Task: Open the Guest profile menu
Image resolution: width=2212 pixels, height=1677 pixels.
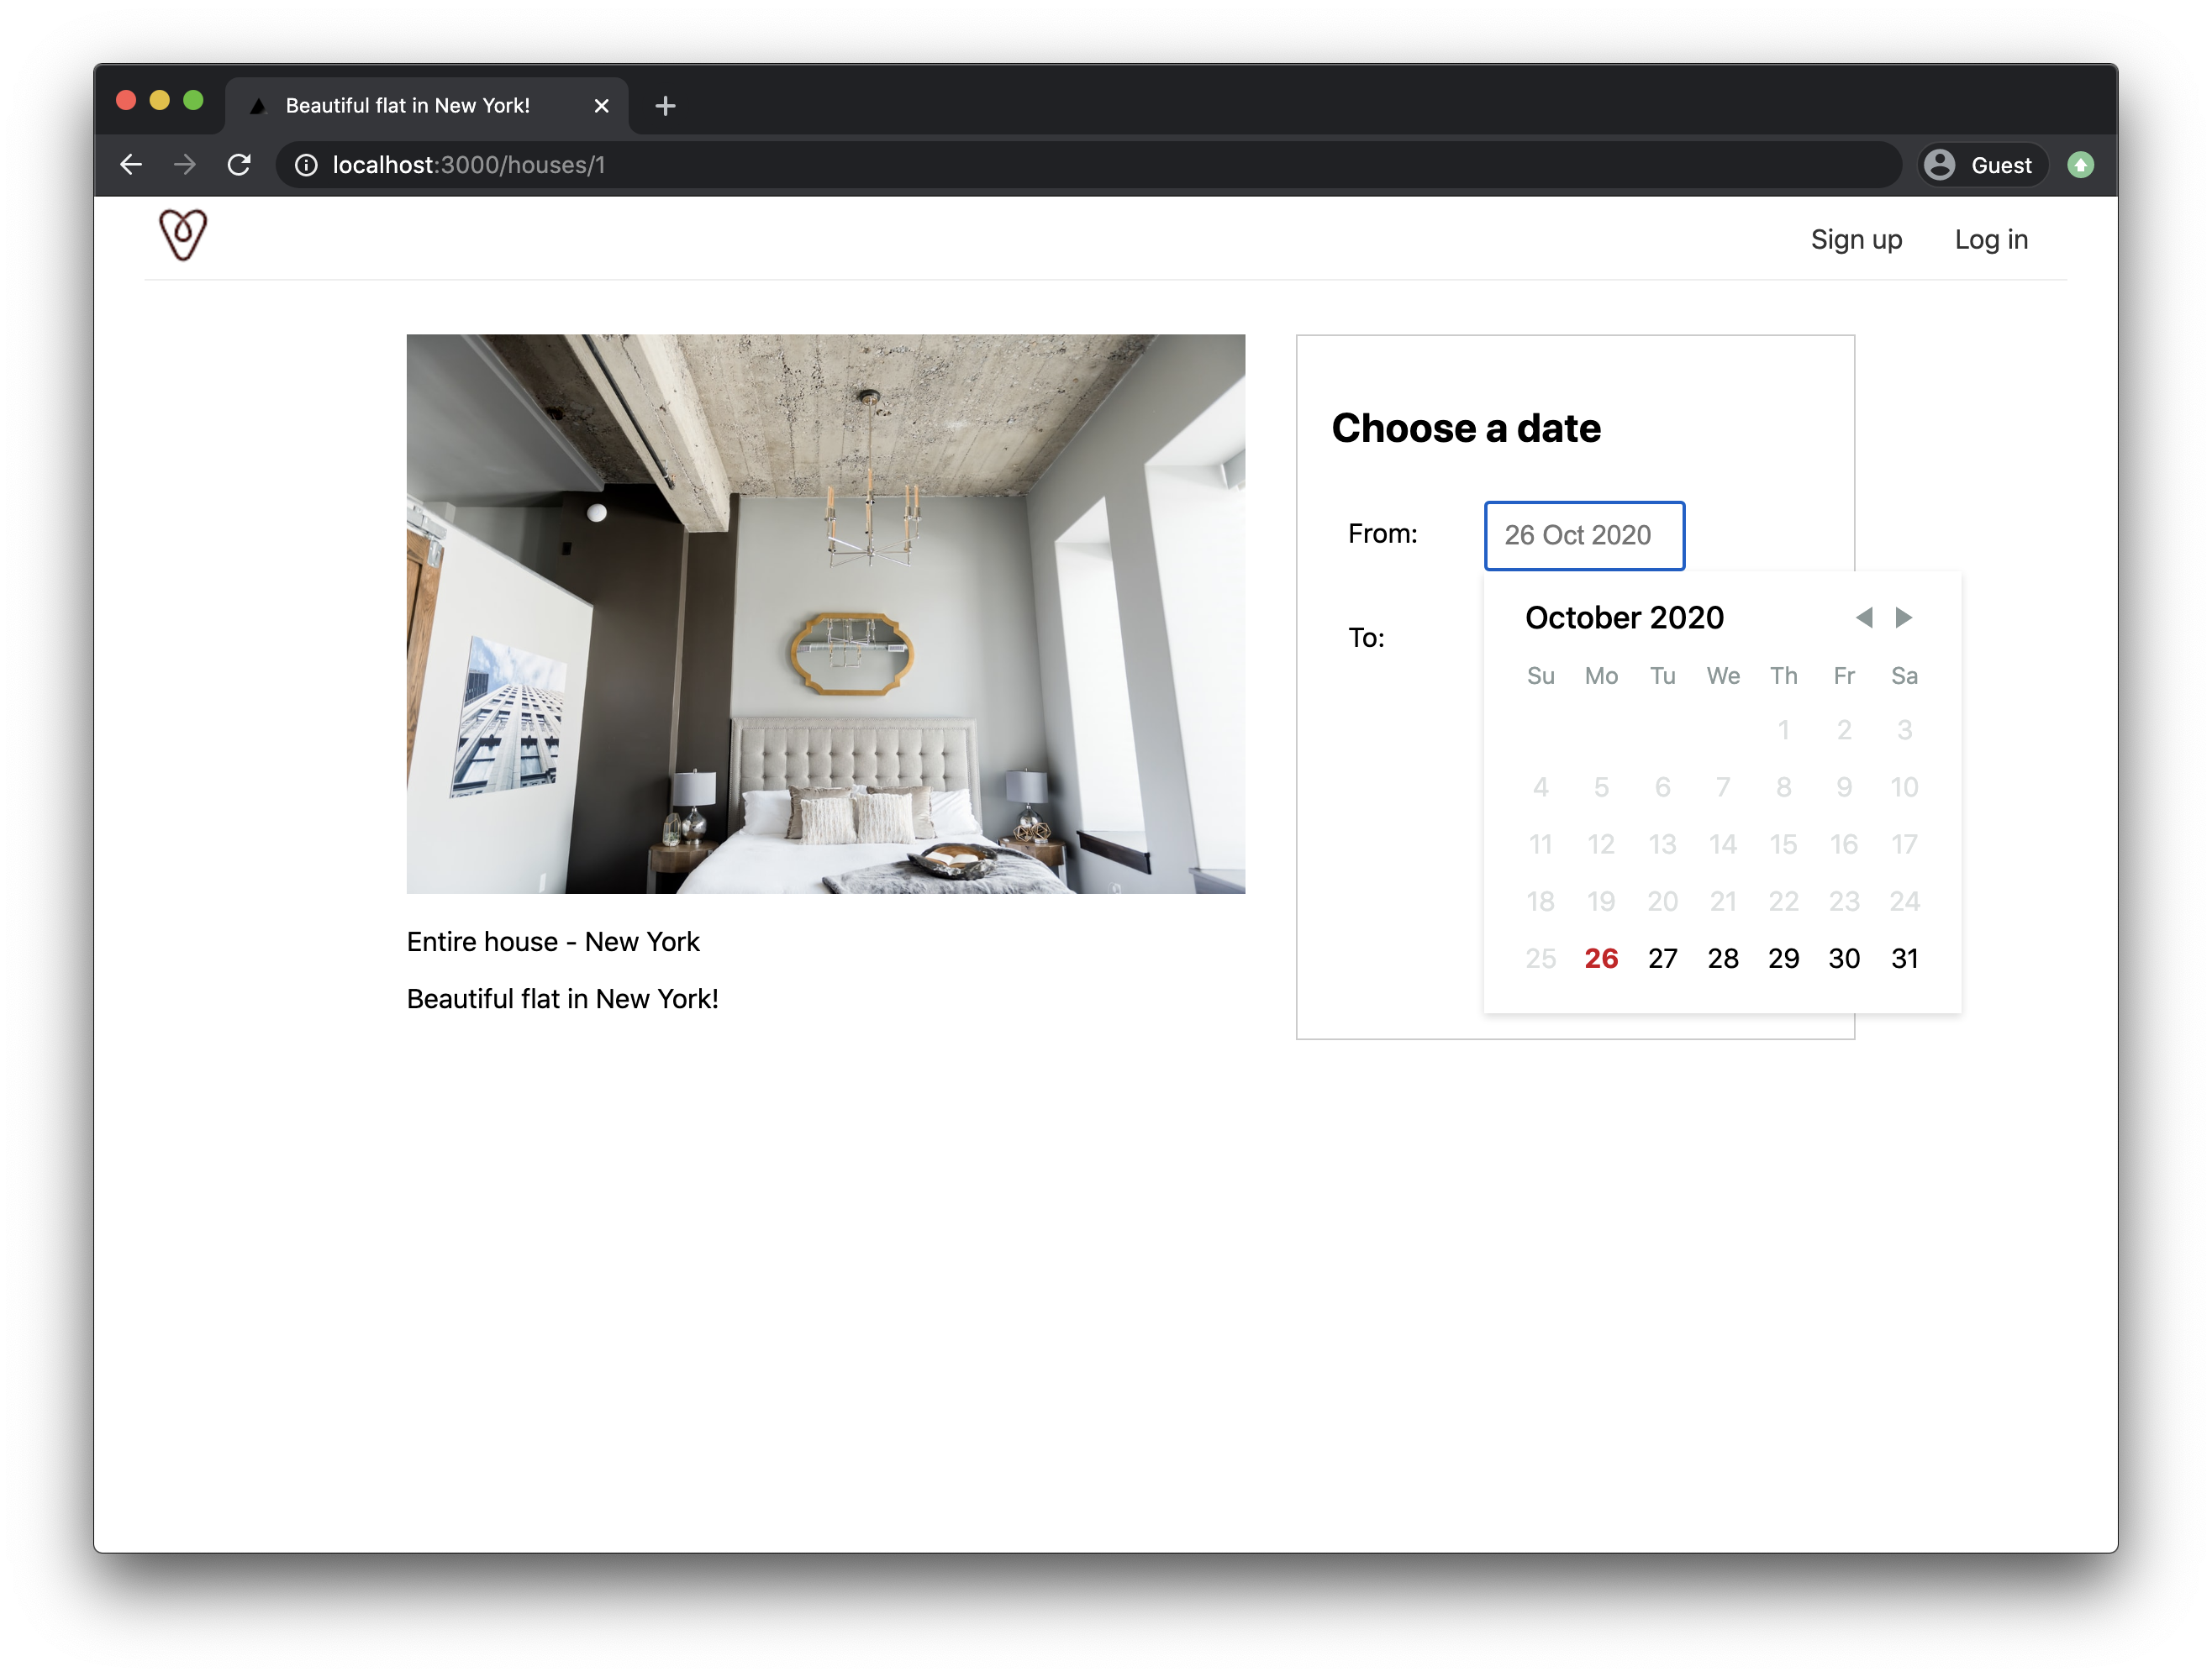Action: (x=1981, y=165)
